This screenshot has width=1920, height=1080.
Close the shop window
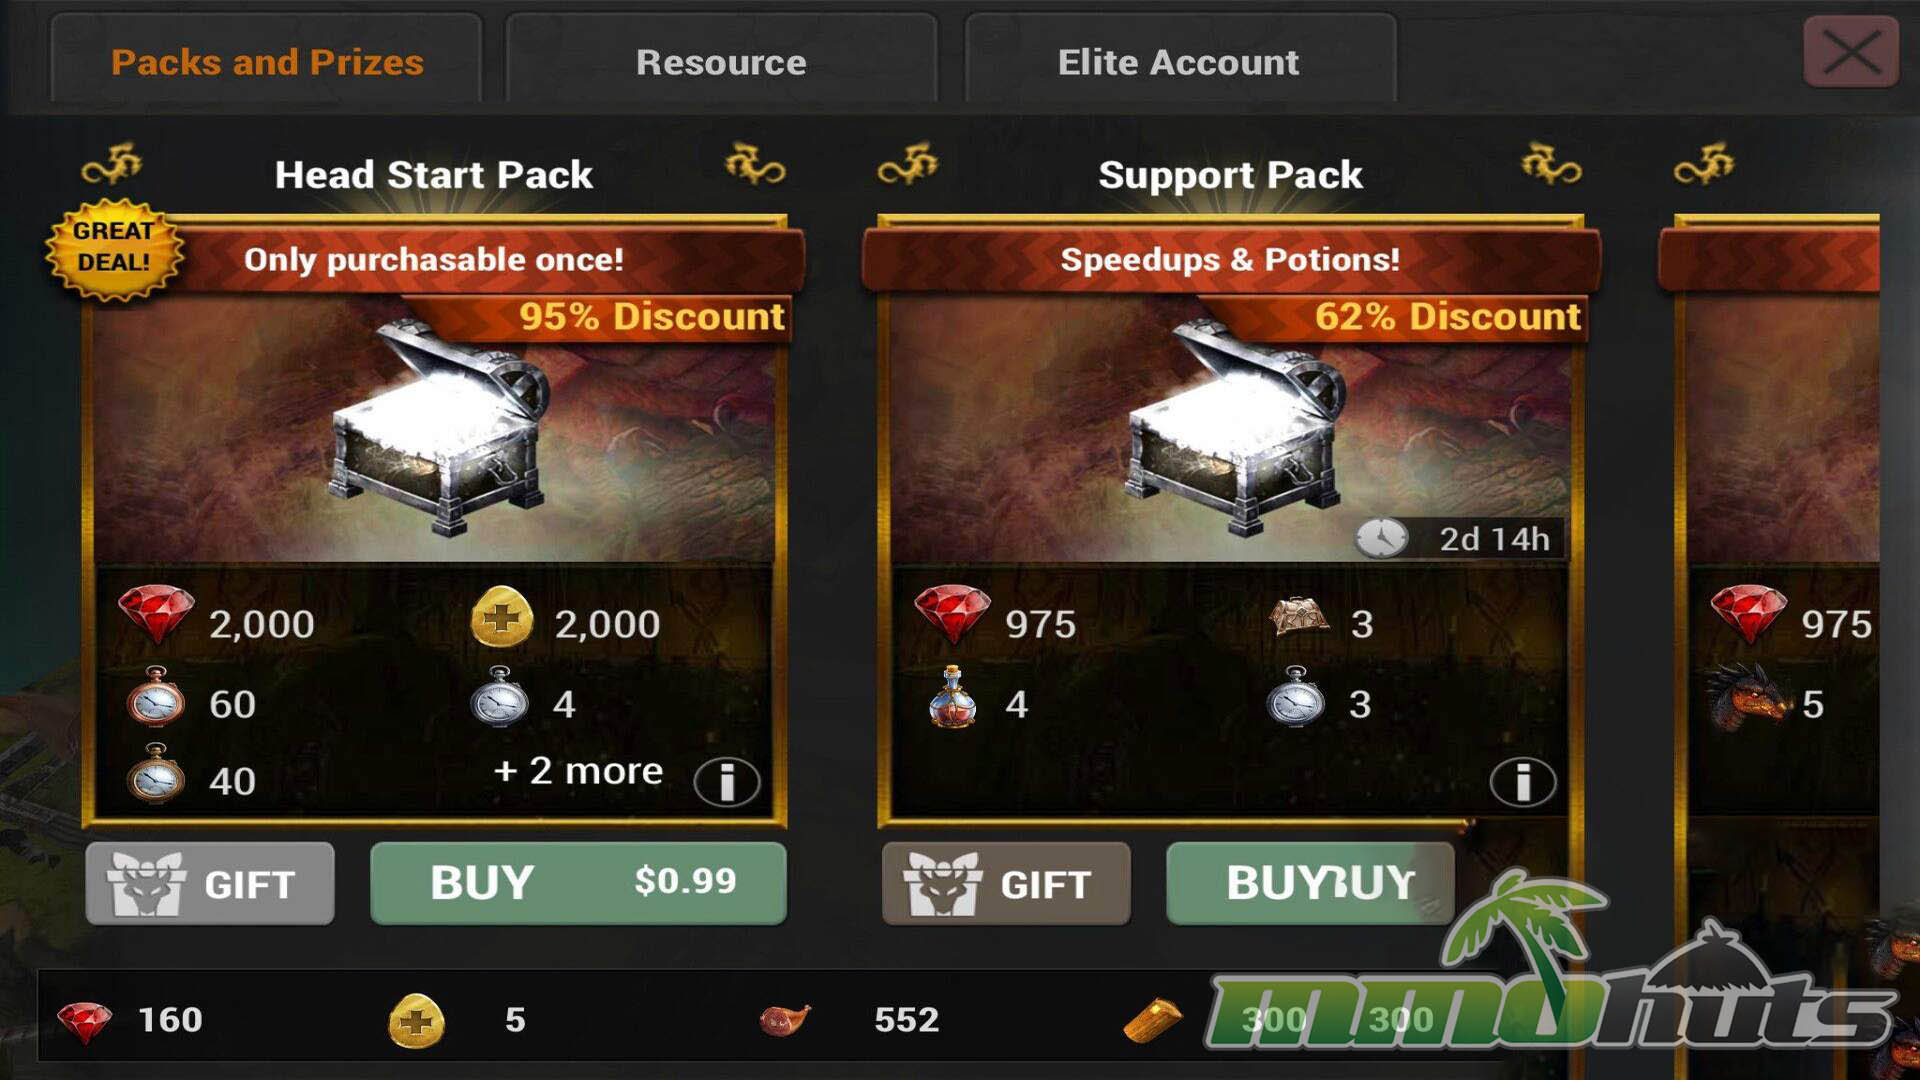click(x=1851, y=52)
